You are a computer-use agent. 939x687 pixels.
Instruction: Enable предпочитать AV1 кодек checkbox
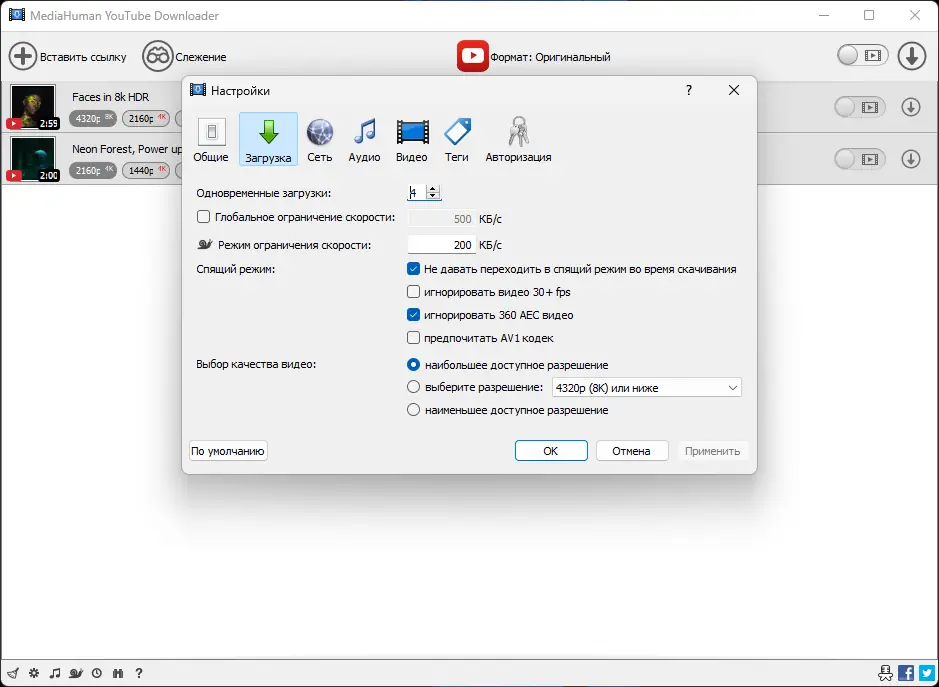click(413, 338)
